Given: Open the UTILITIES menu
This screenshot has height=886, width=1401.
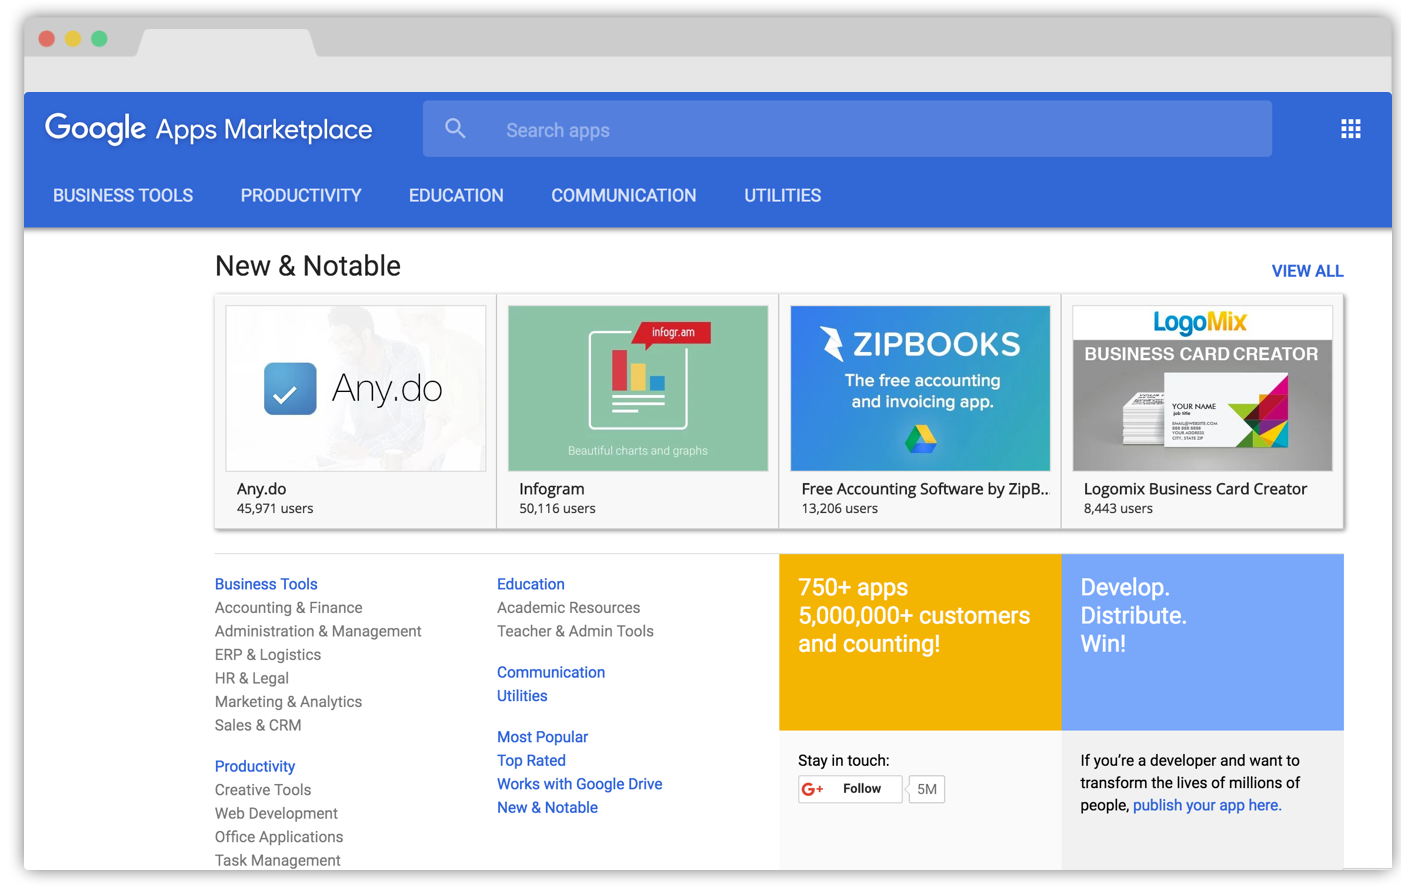Looking at the screenshot, I should [782, 196].
